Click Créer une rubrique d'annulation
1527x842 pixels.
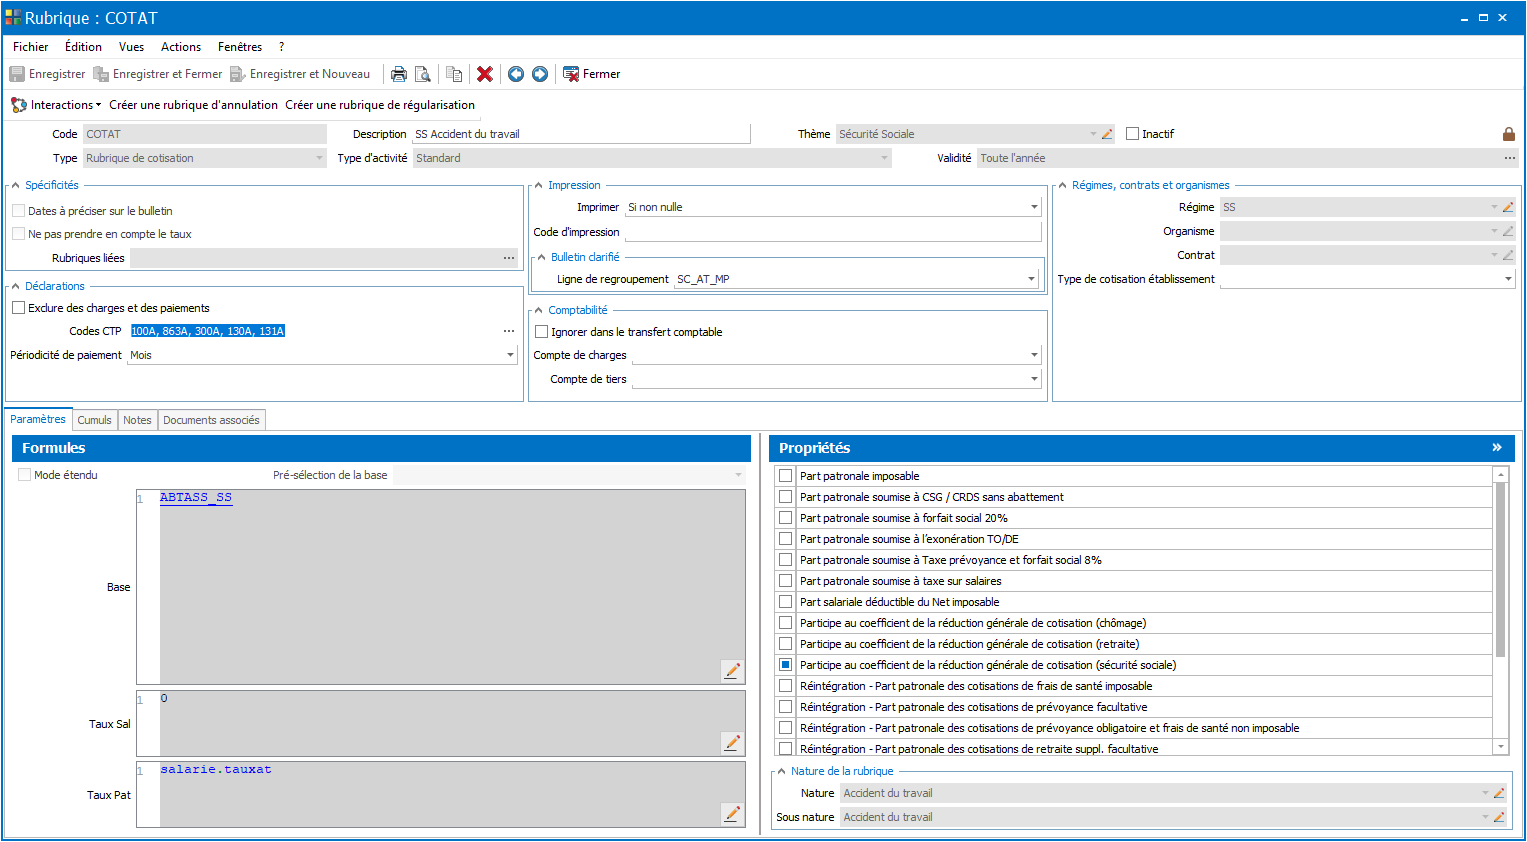(193, 105)
